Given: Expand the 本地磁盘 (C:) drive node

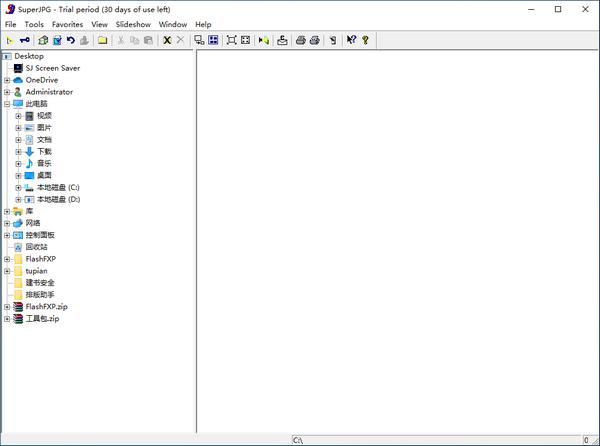Looking at the screenshot, I should [18, 188].
